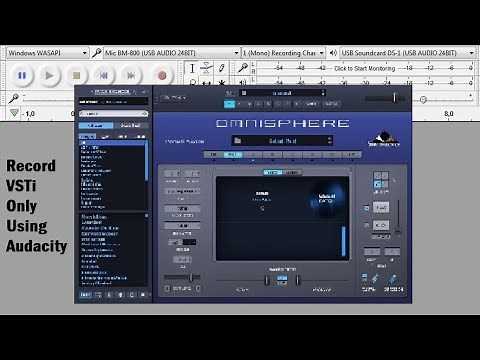Toggle the blue checkbox beside the upper button in the right panel
The height and width of the screenshot is (360, 480).
coord(367,208)
